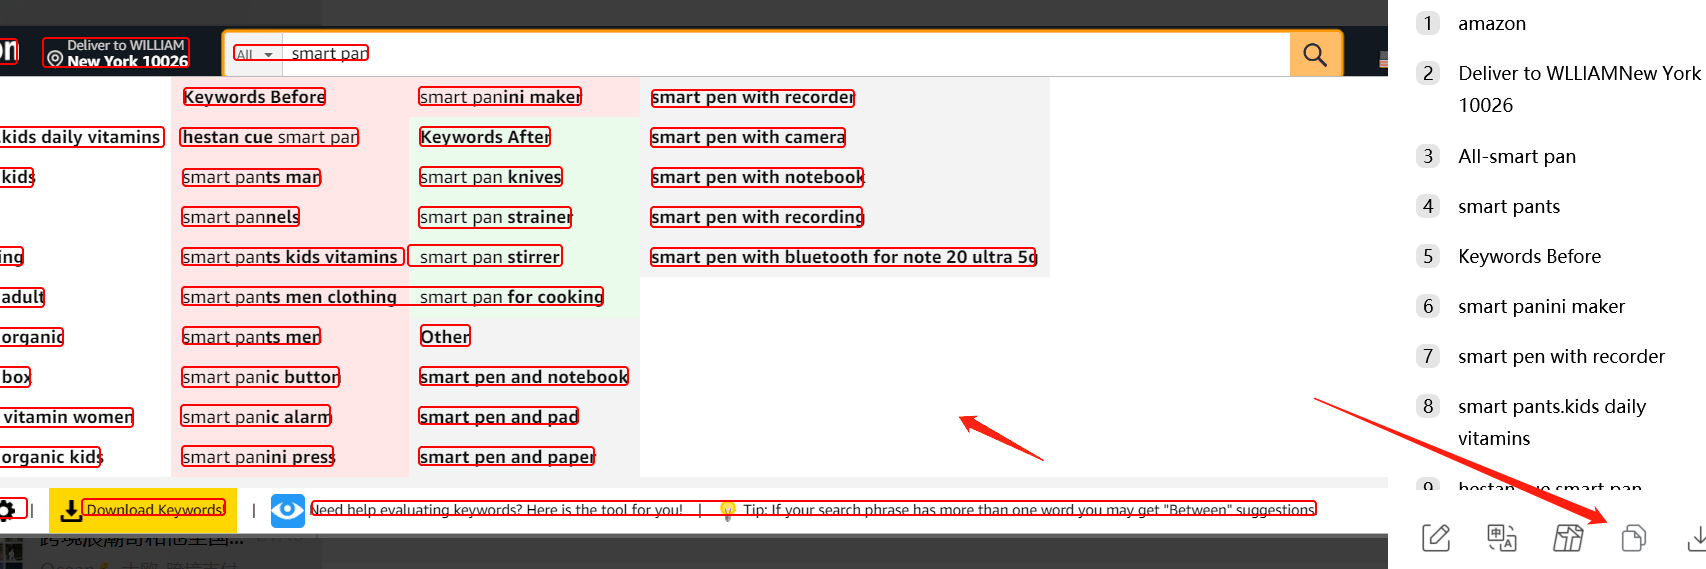Viewport: 1706px width, 569px height.
Task: Select suggestion smart pen and pad
Action: 499,417
